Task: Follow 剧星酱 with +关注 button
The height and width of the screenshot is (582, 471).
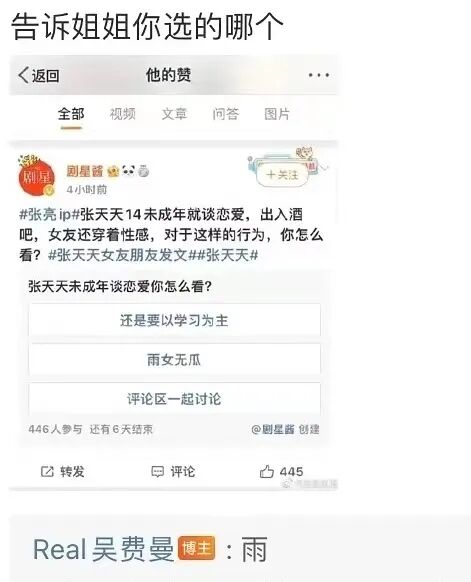Action: point(282,175)
